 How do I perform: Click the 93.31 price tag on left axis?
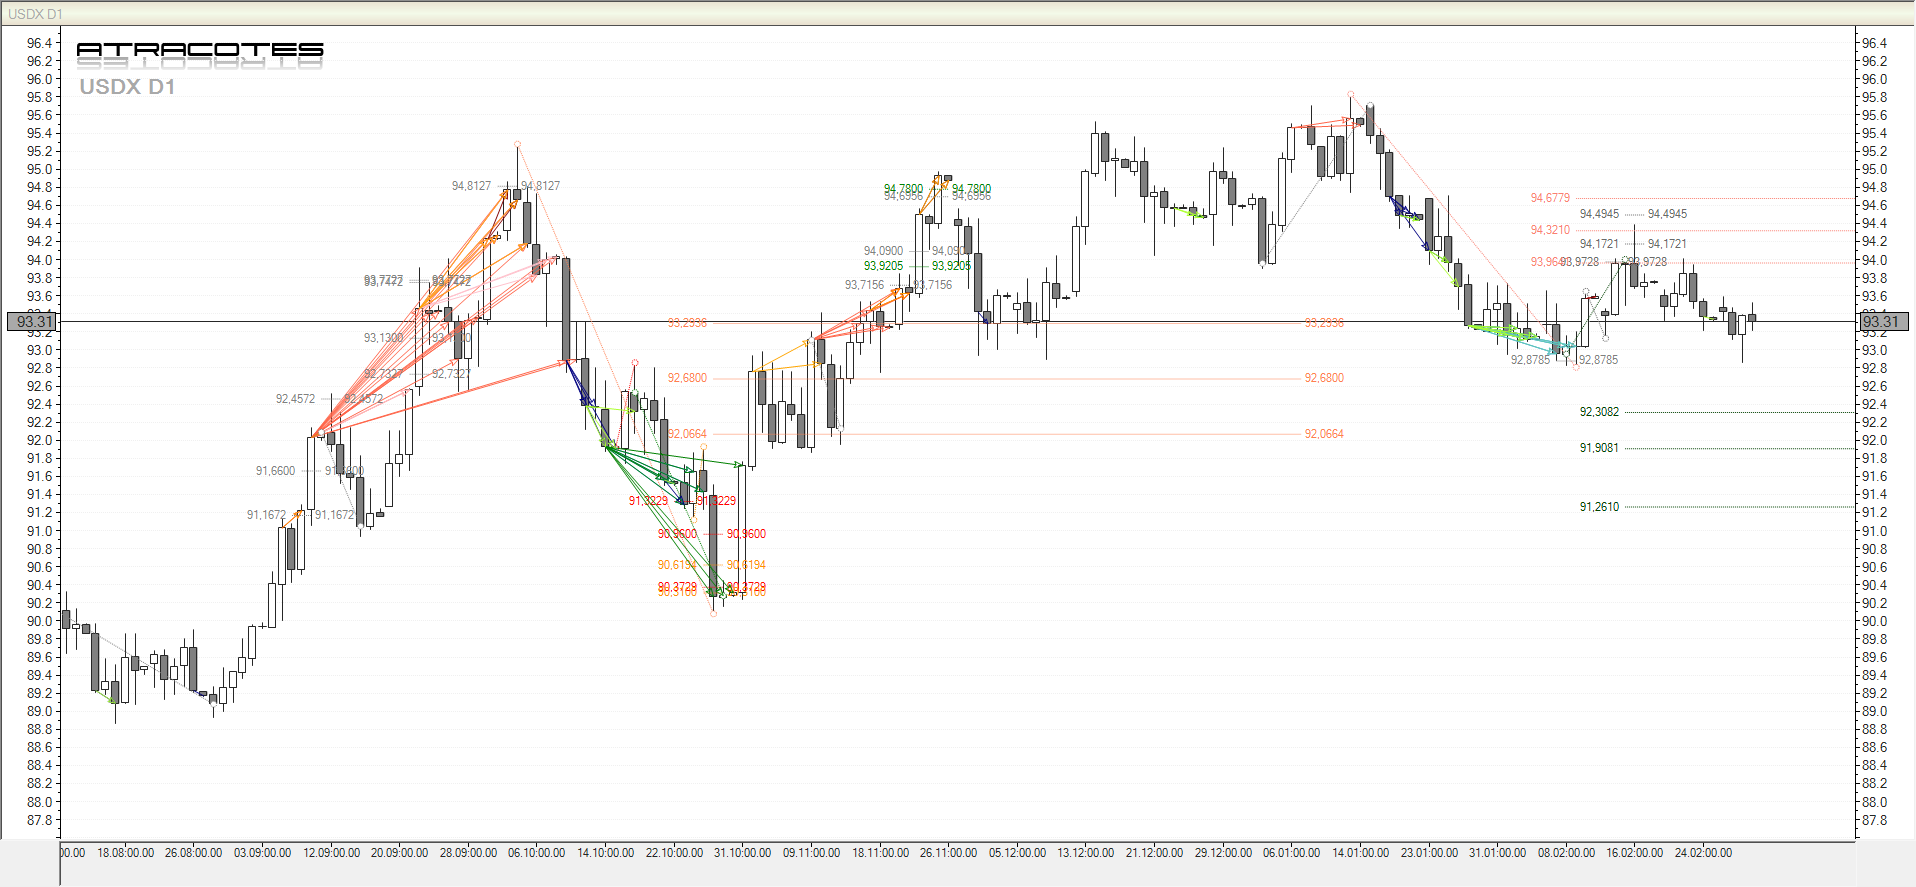(33, 322)
